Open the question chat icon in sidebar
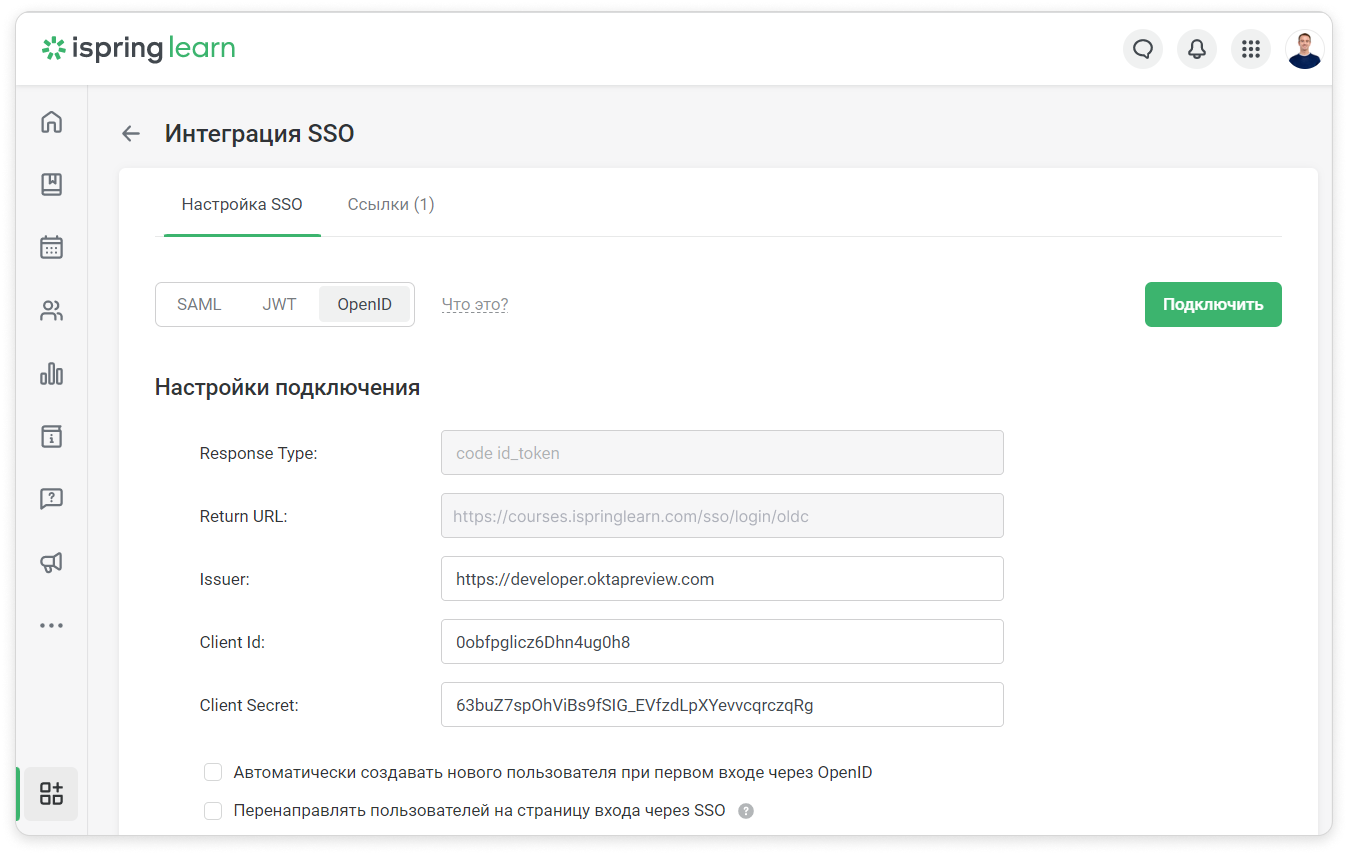 click(51, 499)
